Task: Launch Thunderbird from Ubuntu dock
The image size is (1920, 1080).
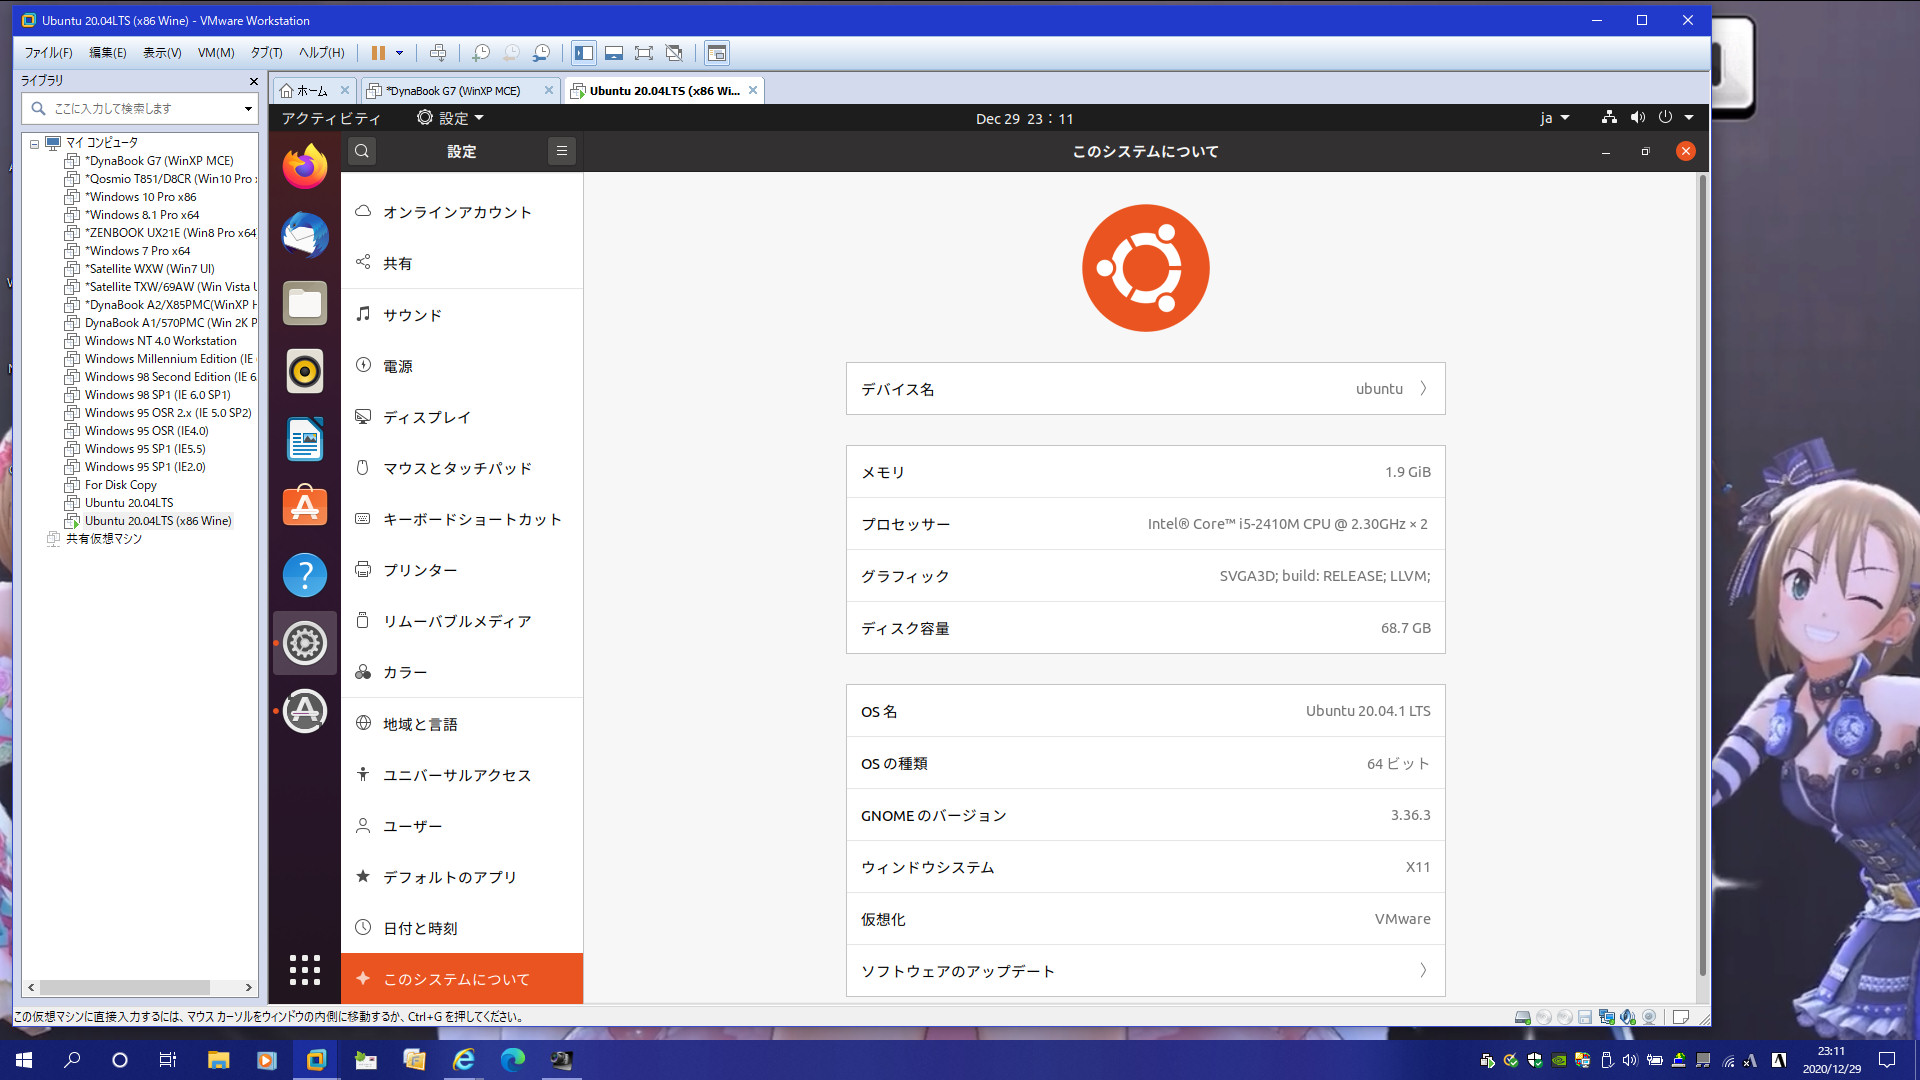Action: click(305, 236)
